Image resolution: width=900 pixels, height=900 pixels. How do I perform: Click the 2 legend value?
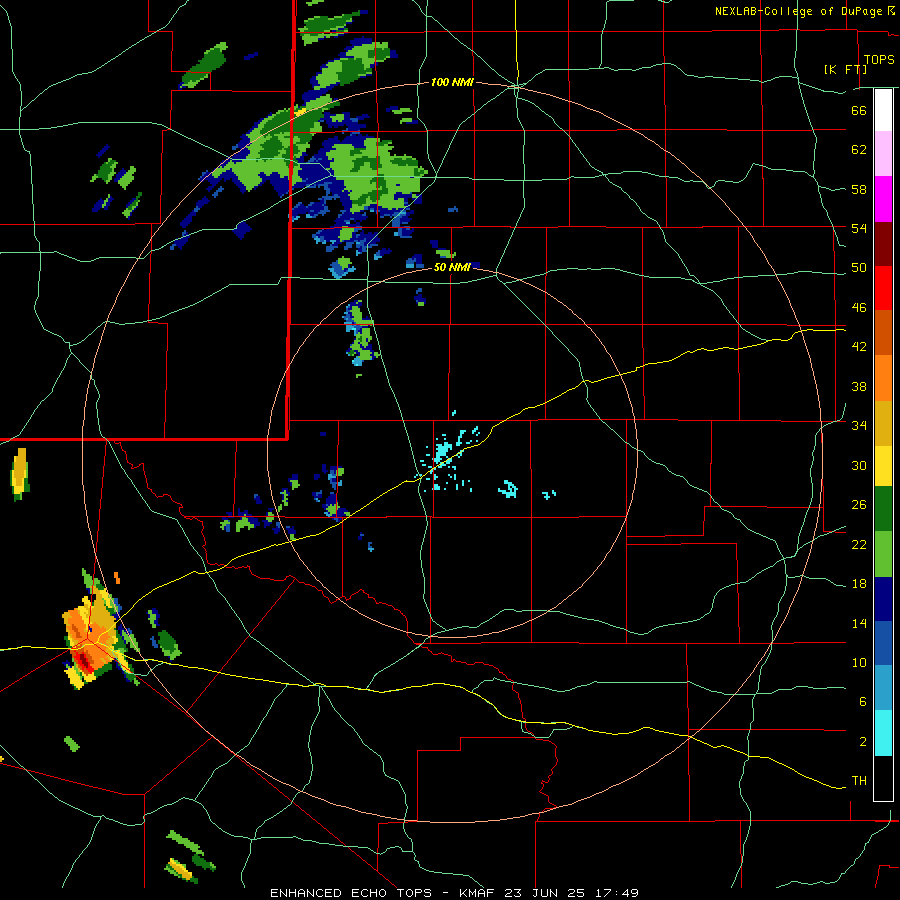(862, 742)
